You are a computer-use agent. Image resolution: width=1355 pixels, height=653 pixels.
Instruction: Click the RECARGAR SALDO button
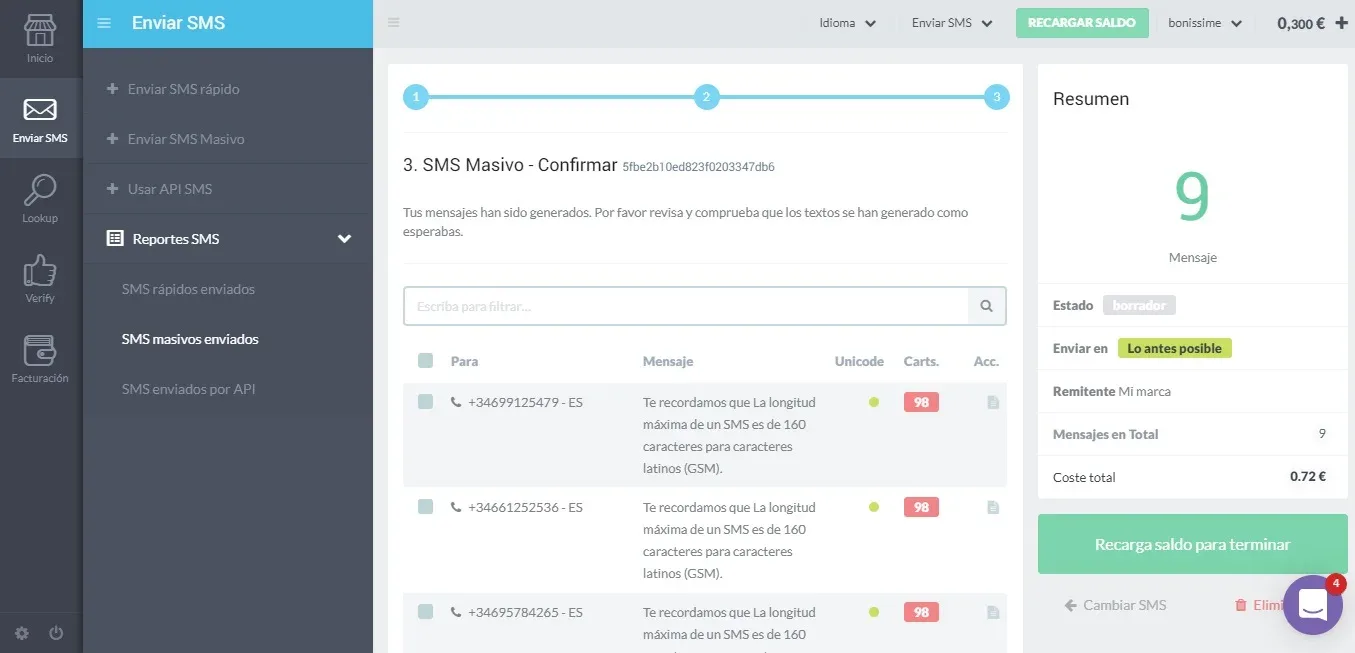(1082, 23)
